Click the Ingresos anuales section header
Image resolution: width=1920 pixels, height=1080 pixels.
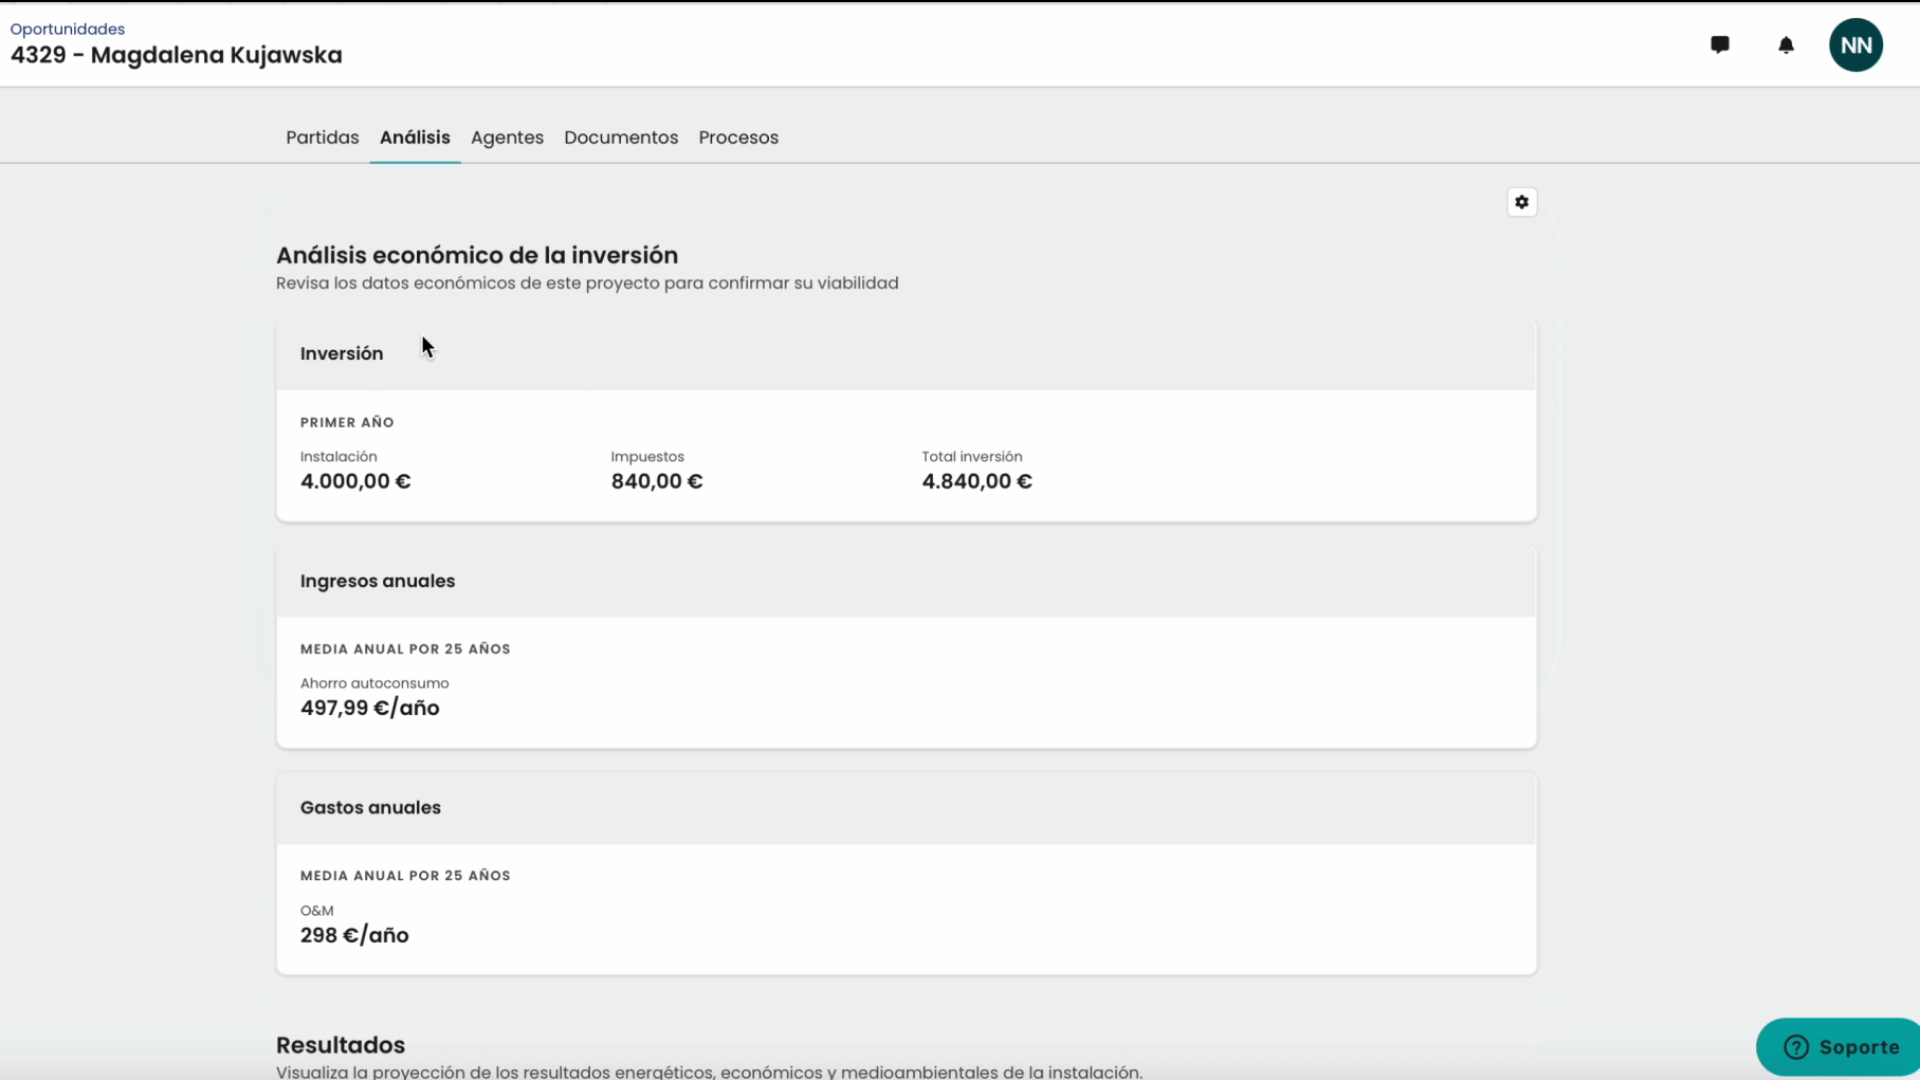pyautogui.click(x=906, y=581)
